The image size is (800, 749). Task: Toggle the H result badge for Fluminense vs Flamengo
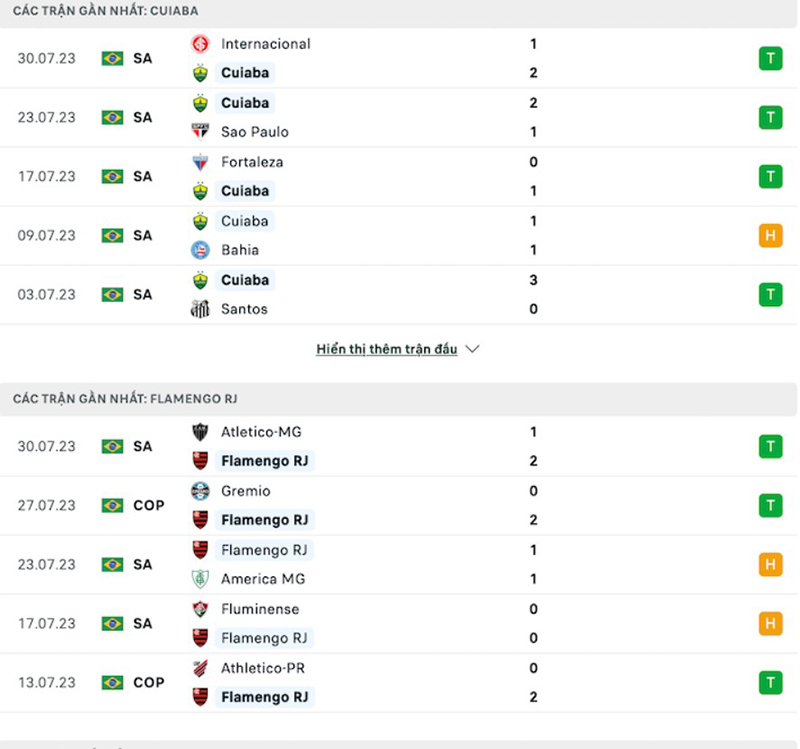(770, 623)
